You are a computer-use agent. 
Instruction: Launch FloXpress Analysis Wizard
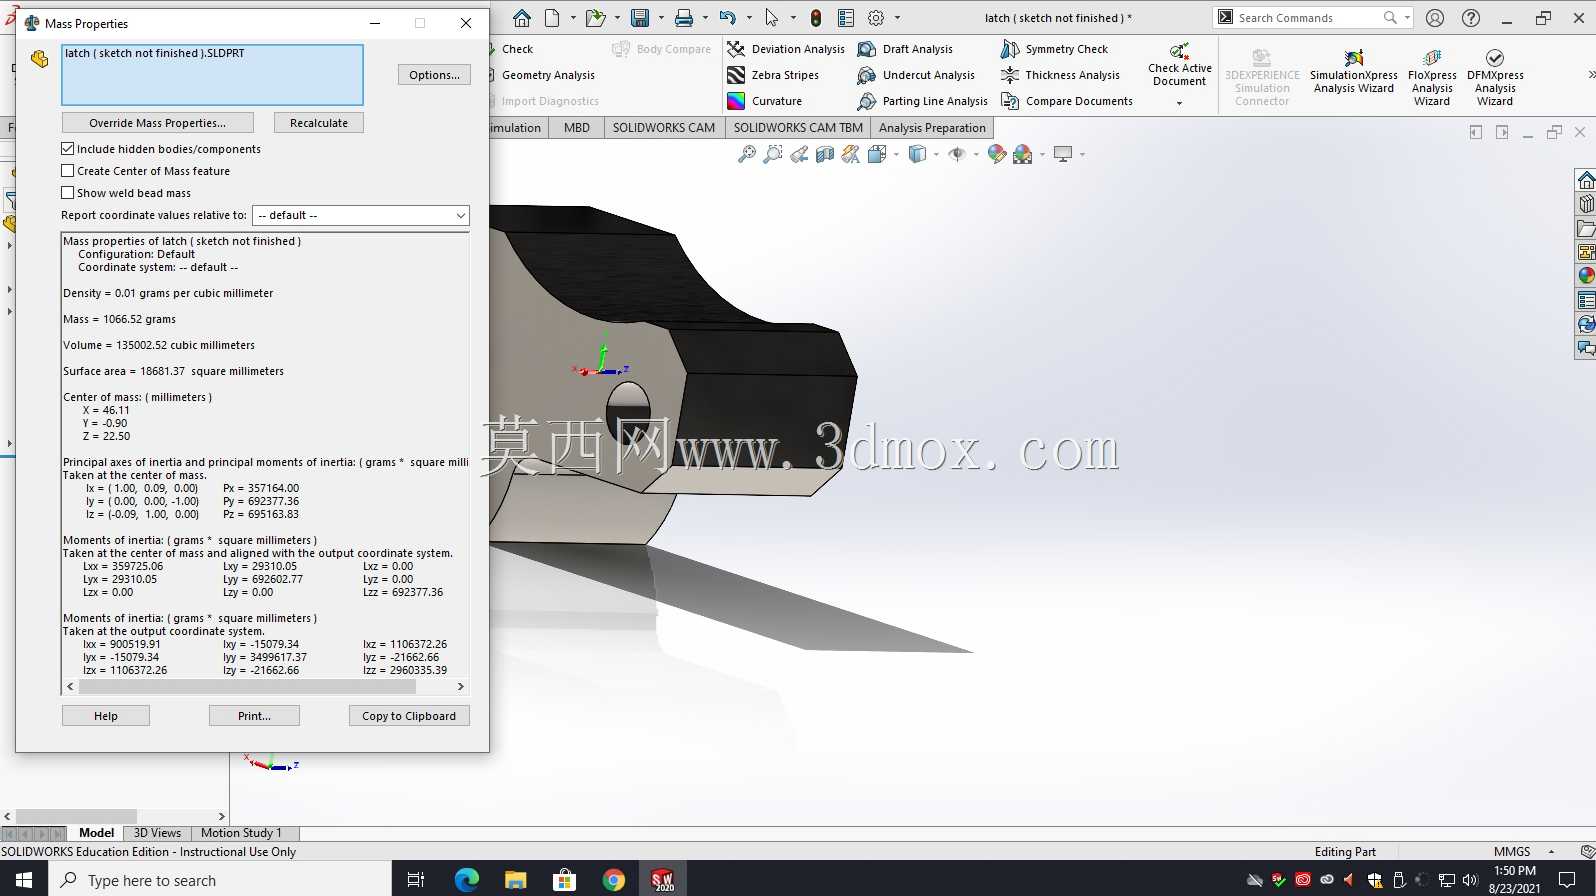click(x=1432, y=76)
